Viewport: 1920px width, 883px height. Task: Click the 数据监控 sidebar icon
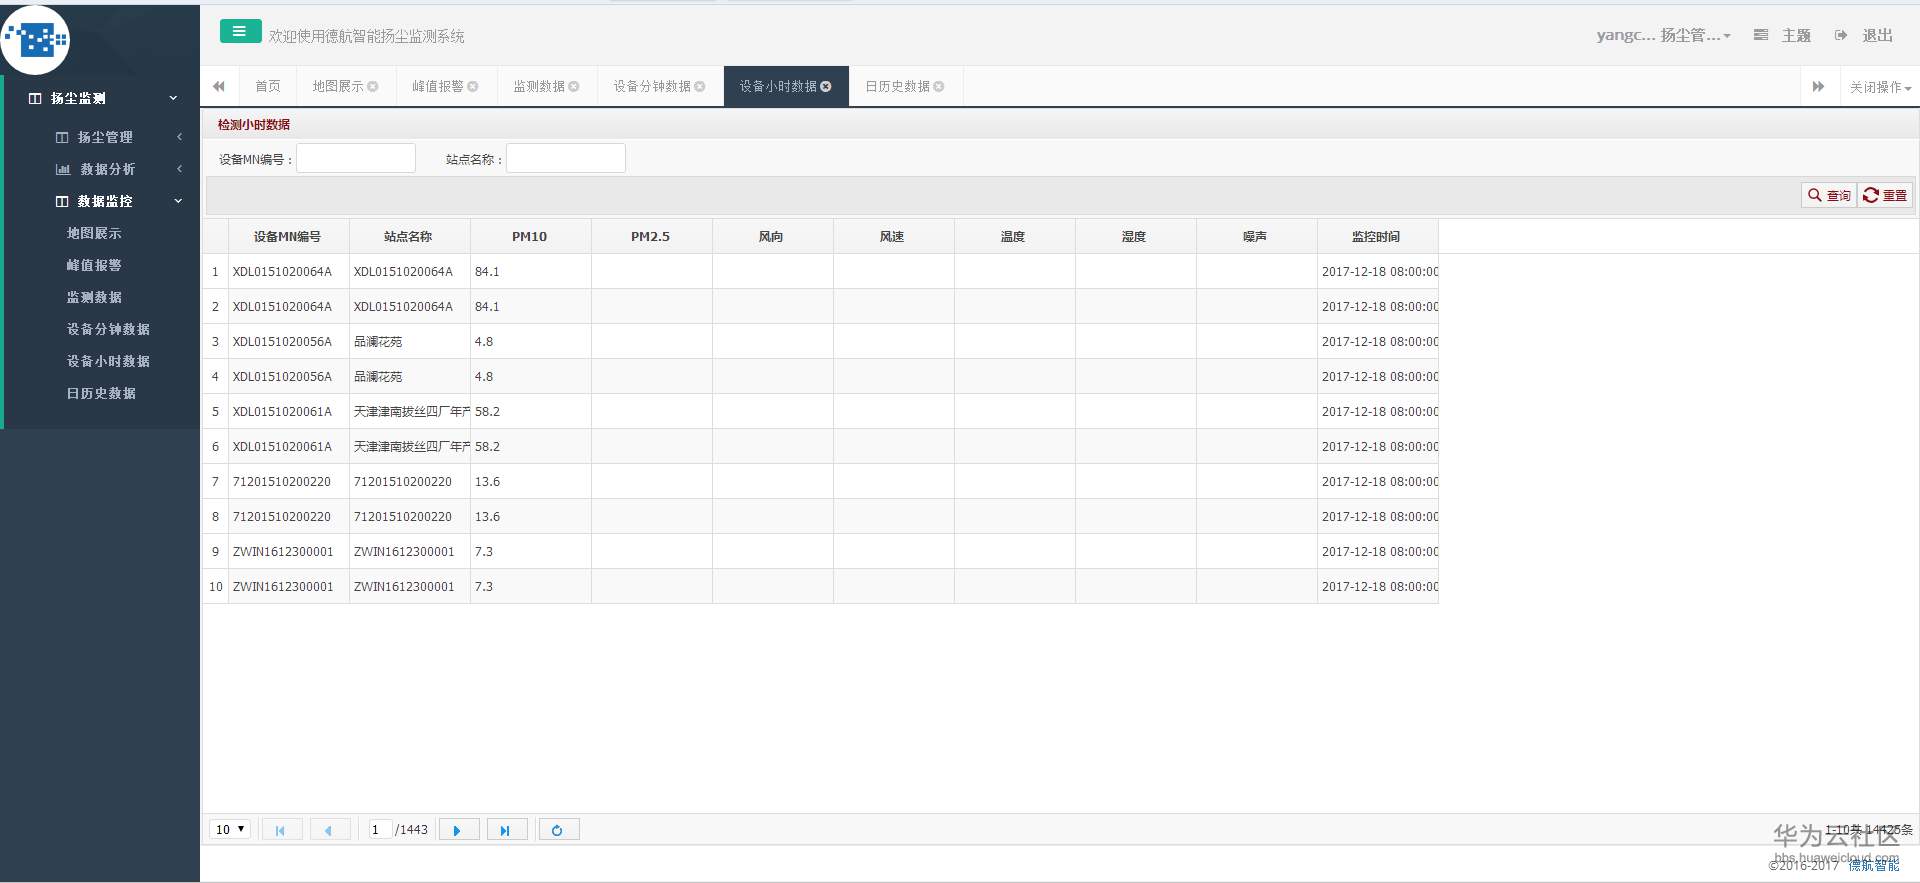(x=62, y=202)
